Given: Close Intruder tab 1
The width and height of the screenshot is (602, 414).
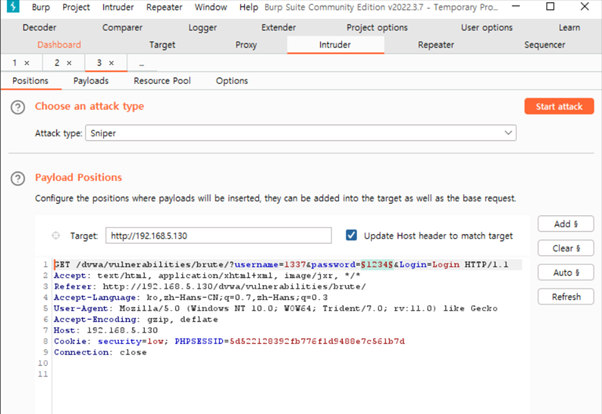Looking at the screenshot, I should coord(27,63).
